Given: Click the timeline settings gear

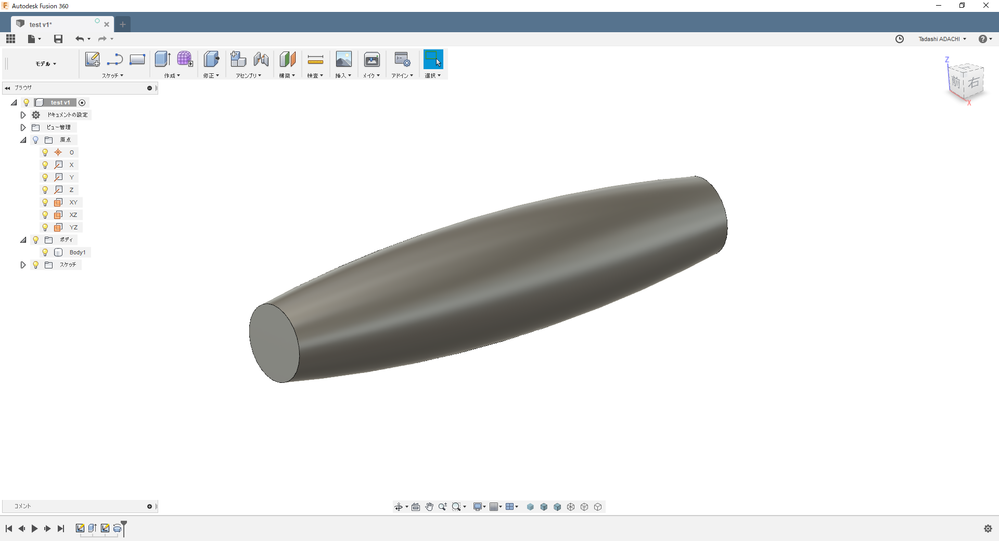Looking at the screenshot, I should point(988,528).
